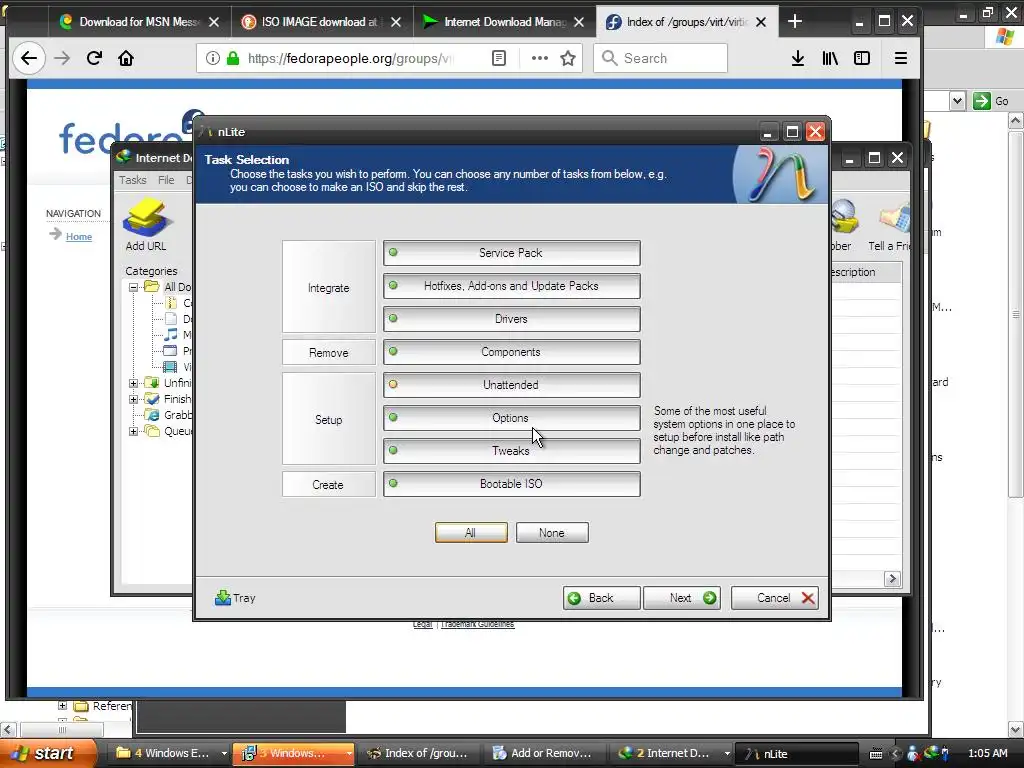Expand the References folder in tree
Viewport: 1024px width, 768px height.
pos(63,705)
